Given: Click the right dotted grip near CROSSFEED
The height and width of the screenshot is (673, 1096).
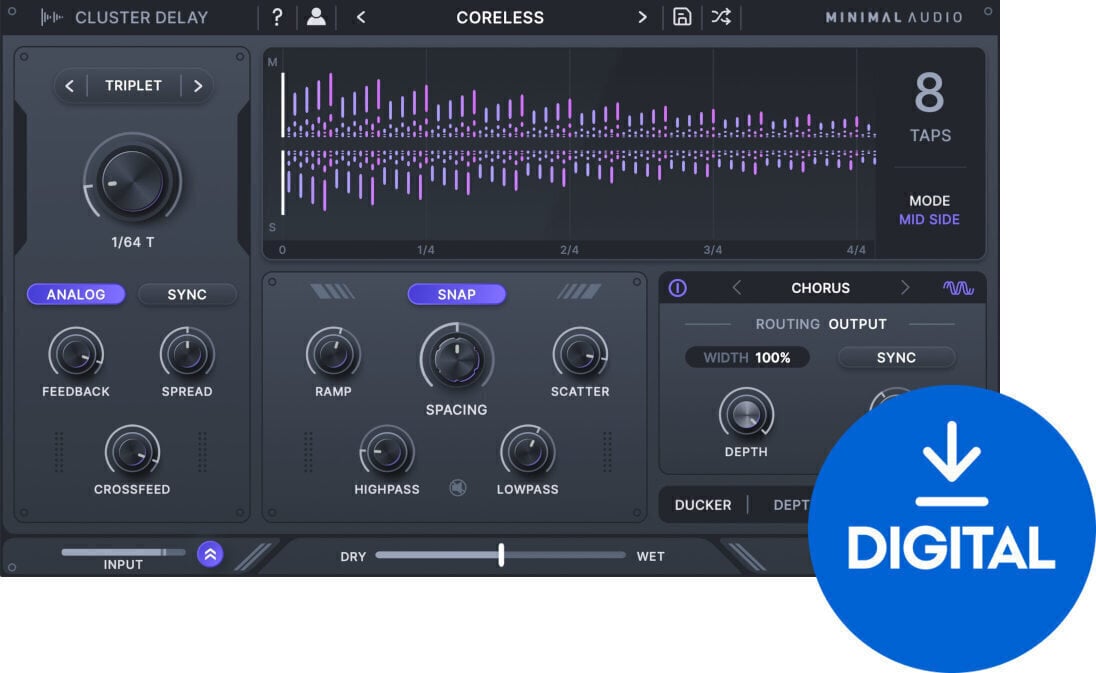Looking at the screenshot, I should click(202, 451).
